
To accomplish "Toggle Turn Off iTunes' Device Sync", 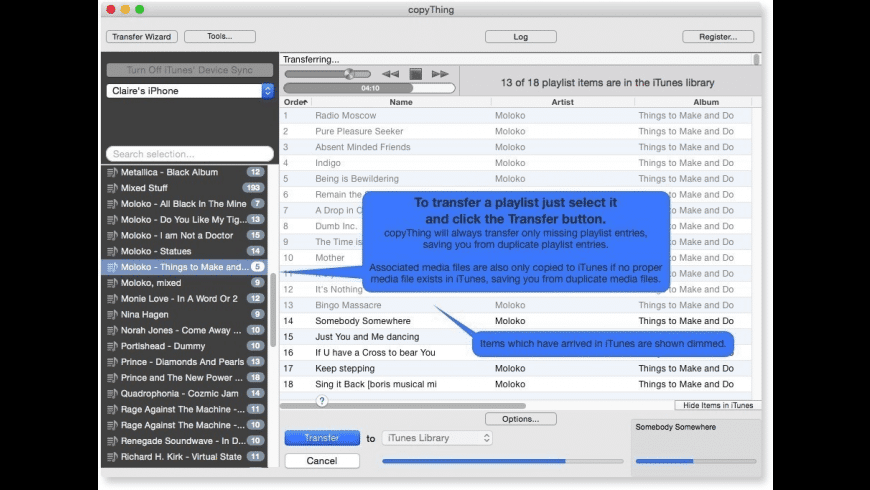I will 189,70.
